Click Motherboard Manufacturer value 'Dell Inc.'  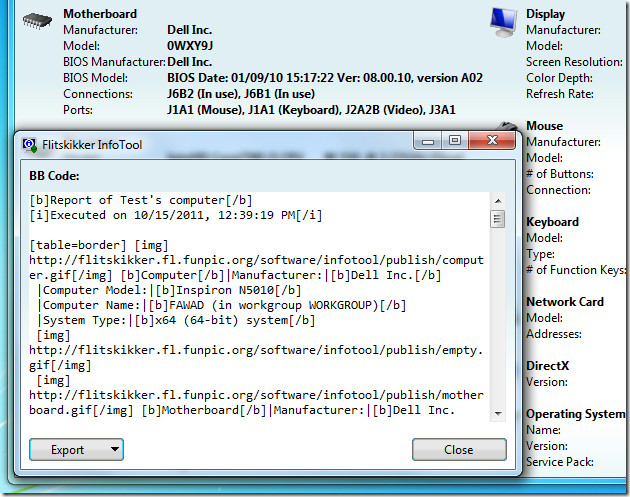tap(189, 30)
